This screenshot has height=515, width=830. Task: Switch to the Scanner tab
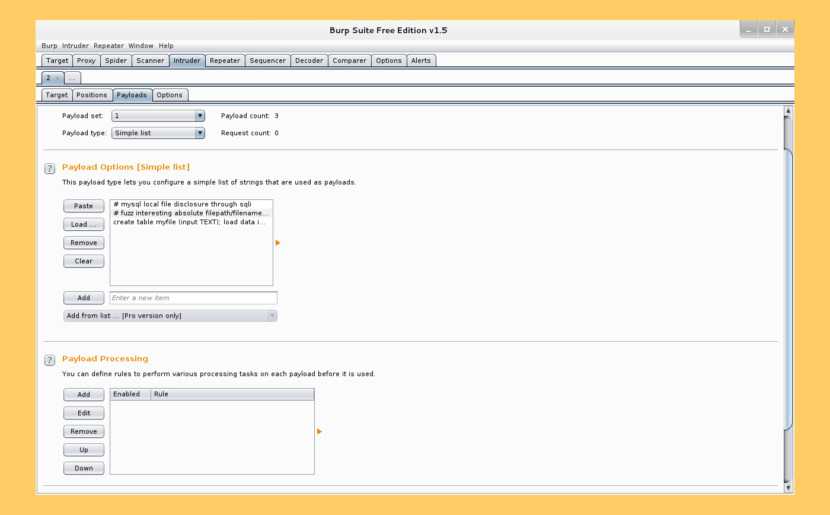(x=150, y=60)
